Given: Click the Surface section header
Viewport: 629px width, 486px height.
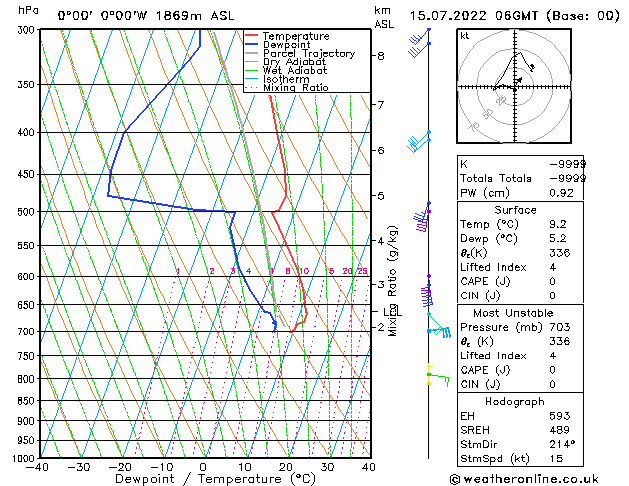Looking at the screenshot, I should point(515,210).
